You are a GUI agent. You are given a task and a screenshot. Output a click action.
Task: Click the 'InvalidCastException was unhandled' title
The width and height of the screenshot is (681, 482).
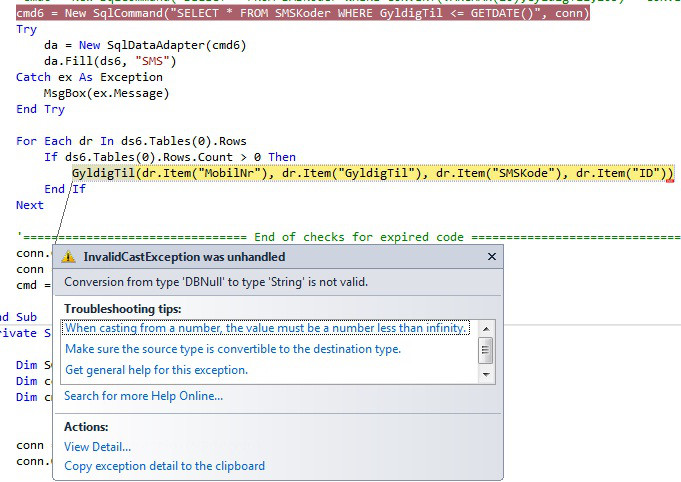pyautogui.click(x=184, y=257)
